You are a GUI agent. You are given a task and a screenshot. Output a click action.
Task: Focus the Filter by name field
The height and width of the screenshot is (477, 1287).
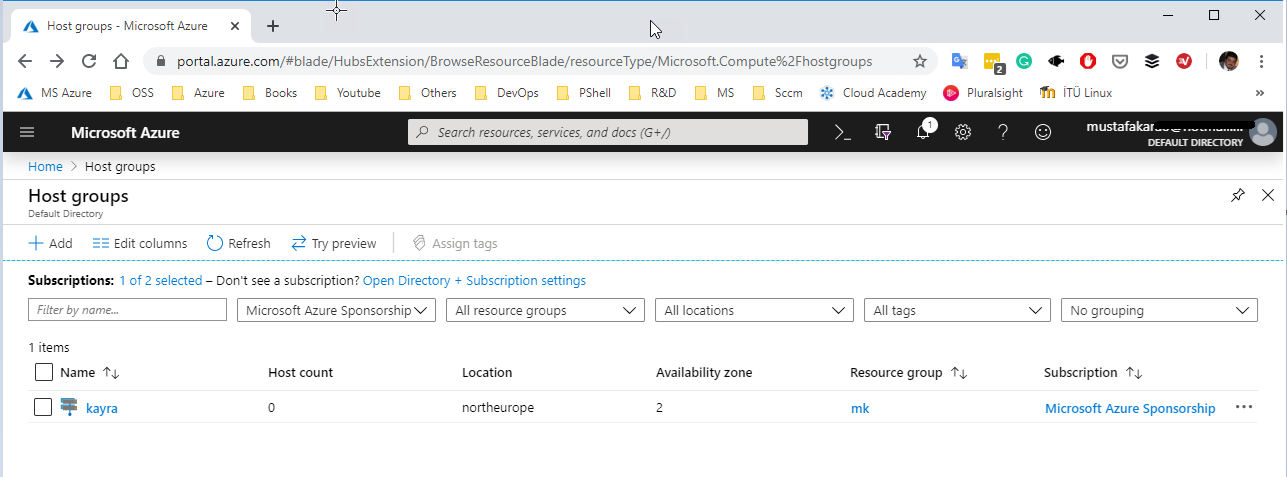tap(127, 310)
